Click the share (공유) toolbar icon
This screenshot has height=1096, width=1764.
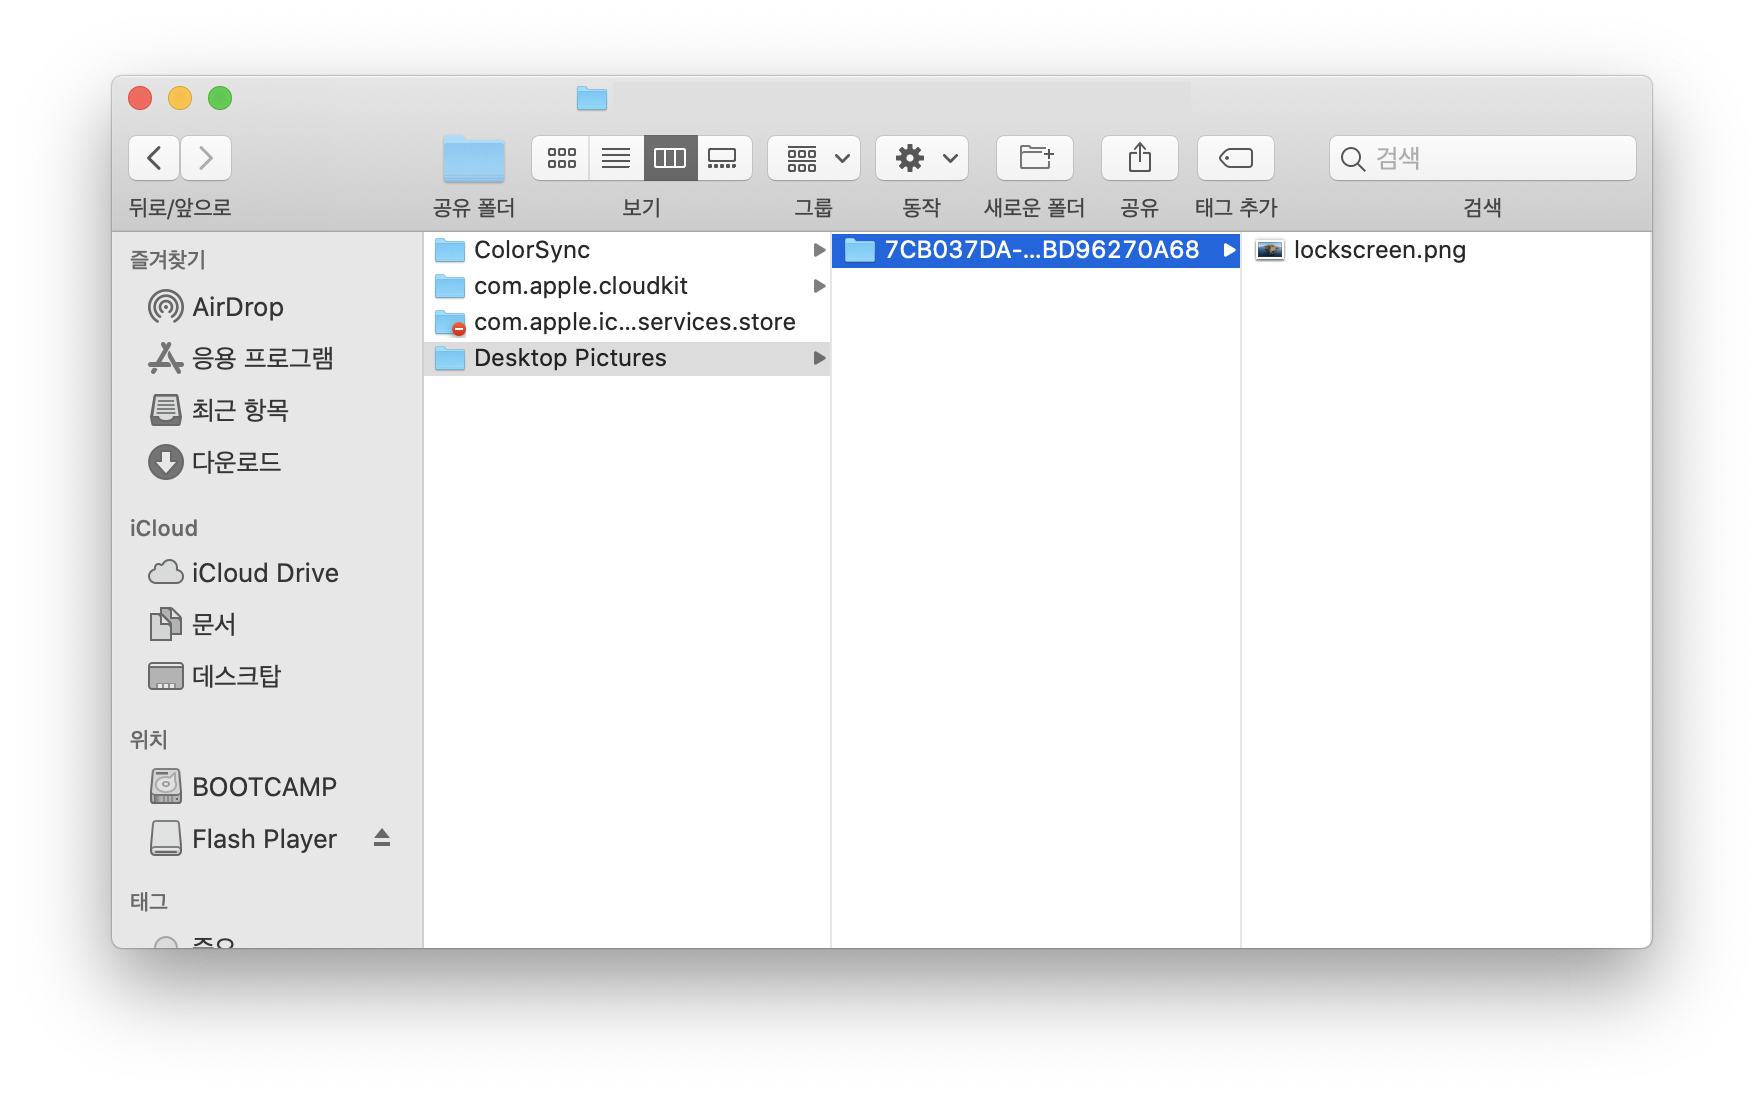pos(1140,158)
